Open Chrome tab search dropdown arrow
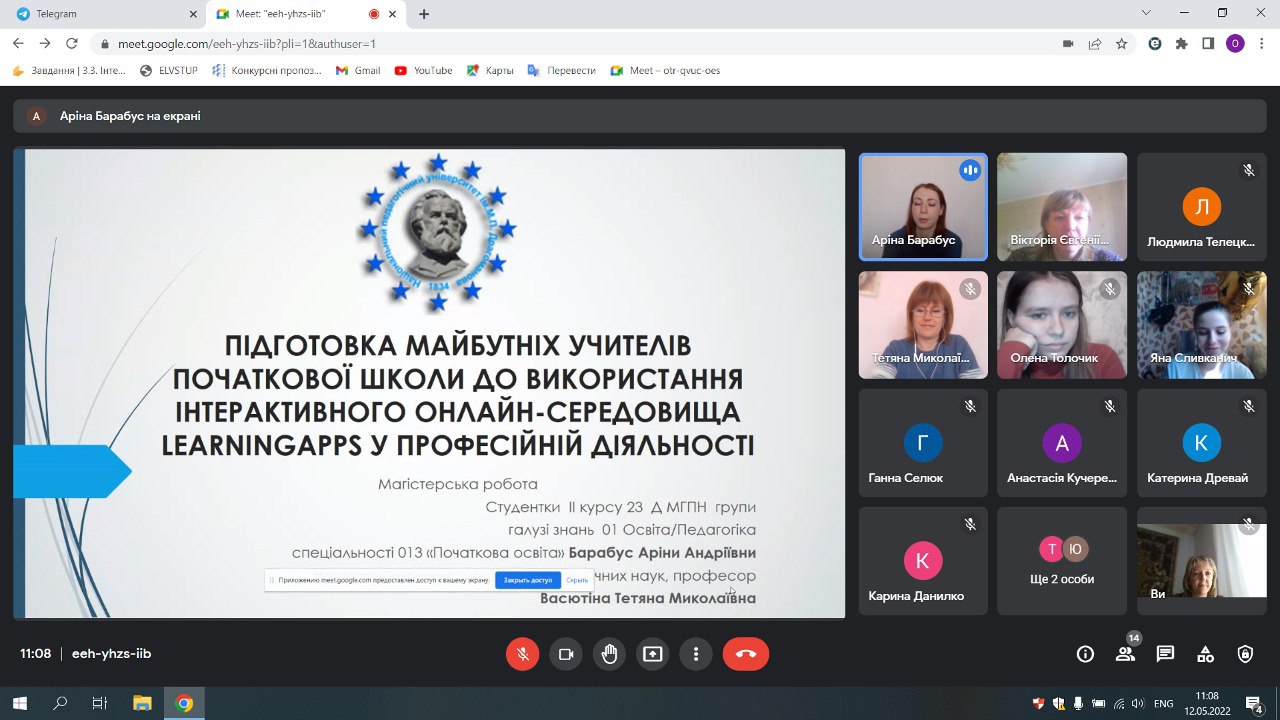The height and width of the screenshot is (720, 1280). [1146, 13]
